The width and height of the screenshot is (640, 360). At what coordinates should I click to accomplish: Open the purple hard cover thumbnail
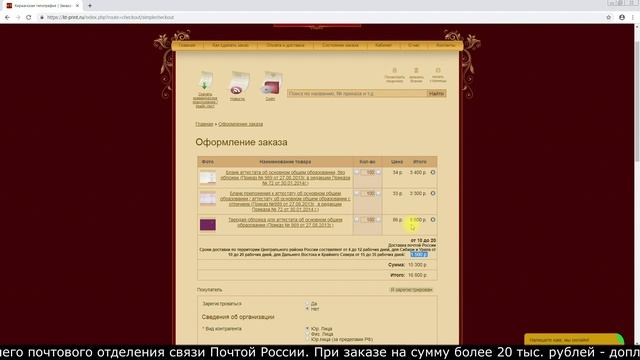(208, 225)
